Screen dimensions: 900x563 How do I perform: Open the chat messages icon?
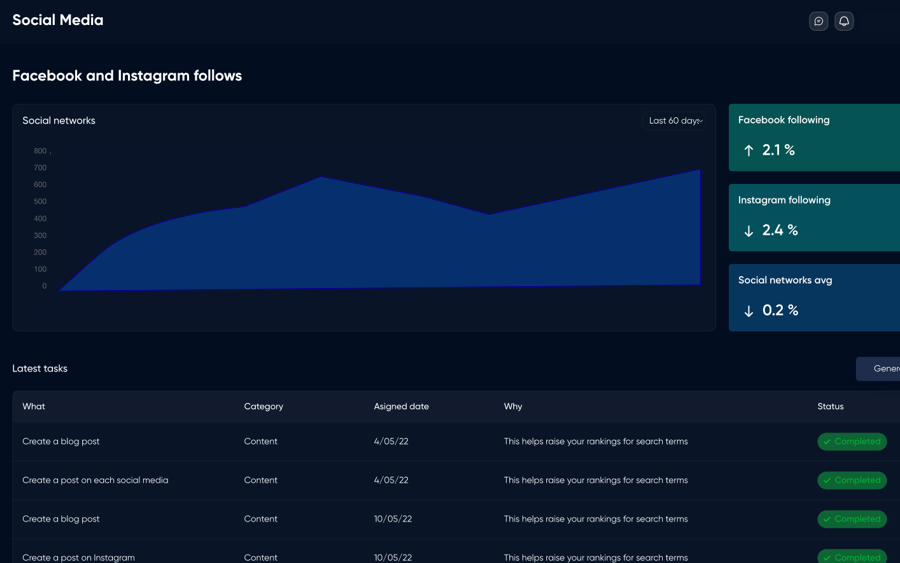coord(818,21)
